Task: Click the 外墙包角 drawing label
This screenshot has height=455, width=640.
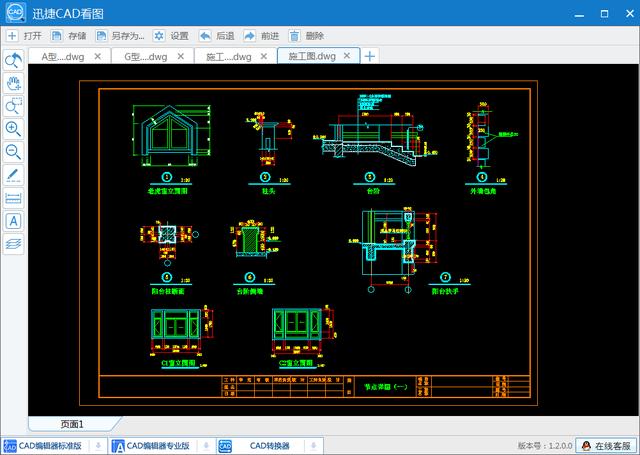Action: 483,191
